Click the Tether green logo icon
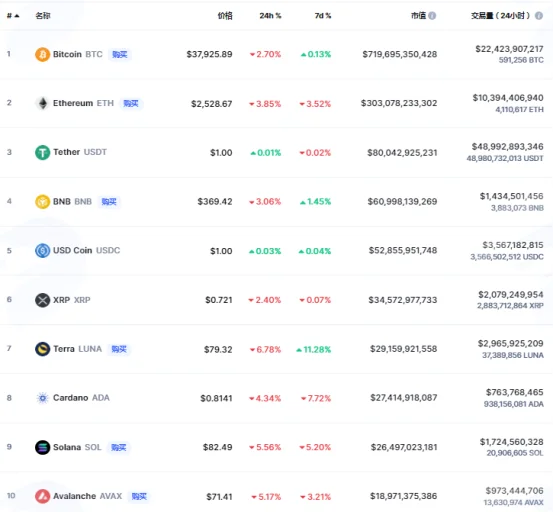Screen dimensions: 554x512 click(x=42, y=153)
